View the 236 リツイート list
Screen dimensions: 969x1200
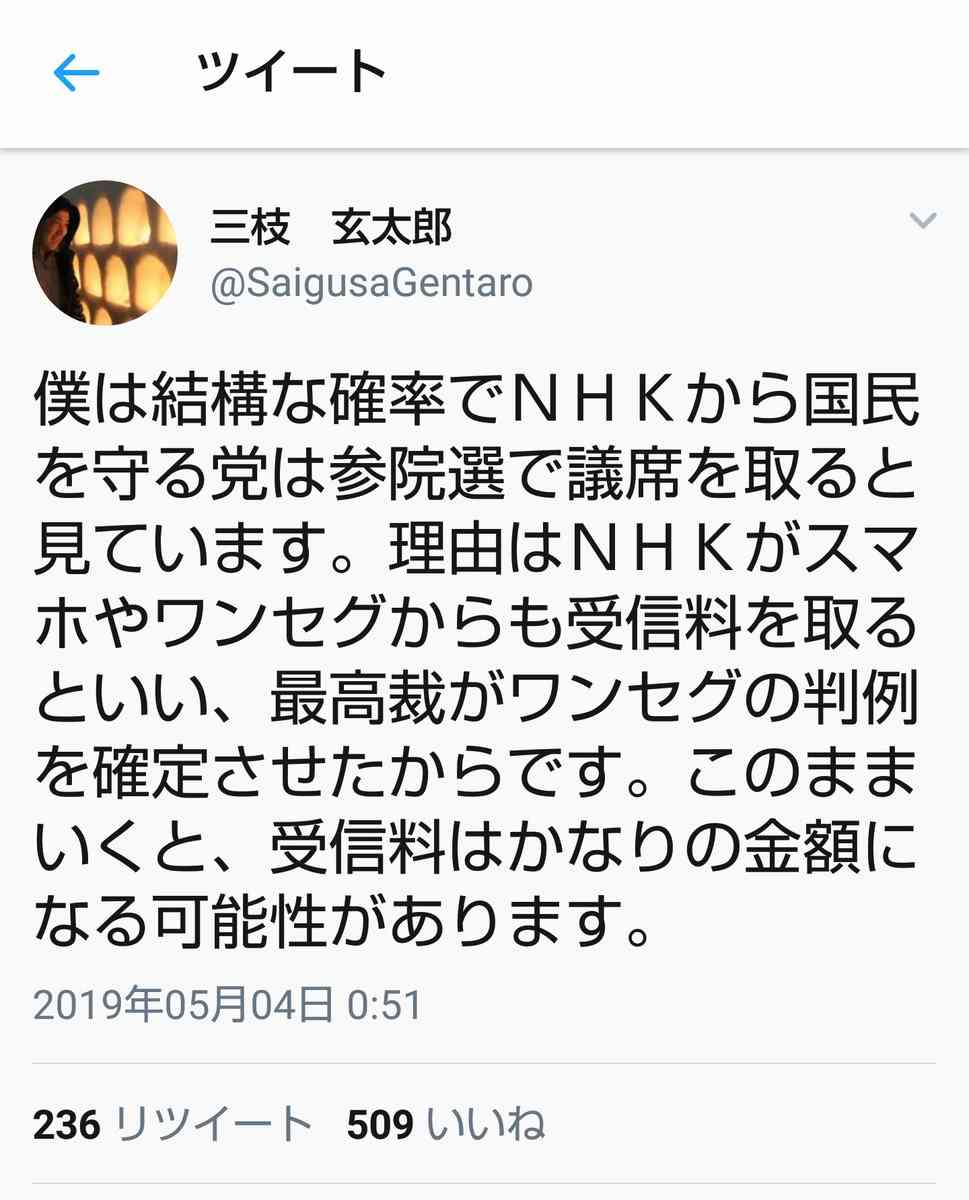[x=173, y=1126]
